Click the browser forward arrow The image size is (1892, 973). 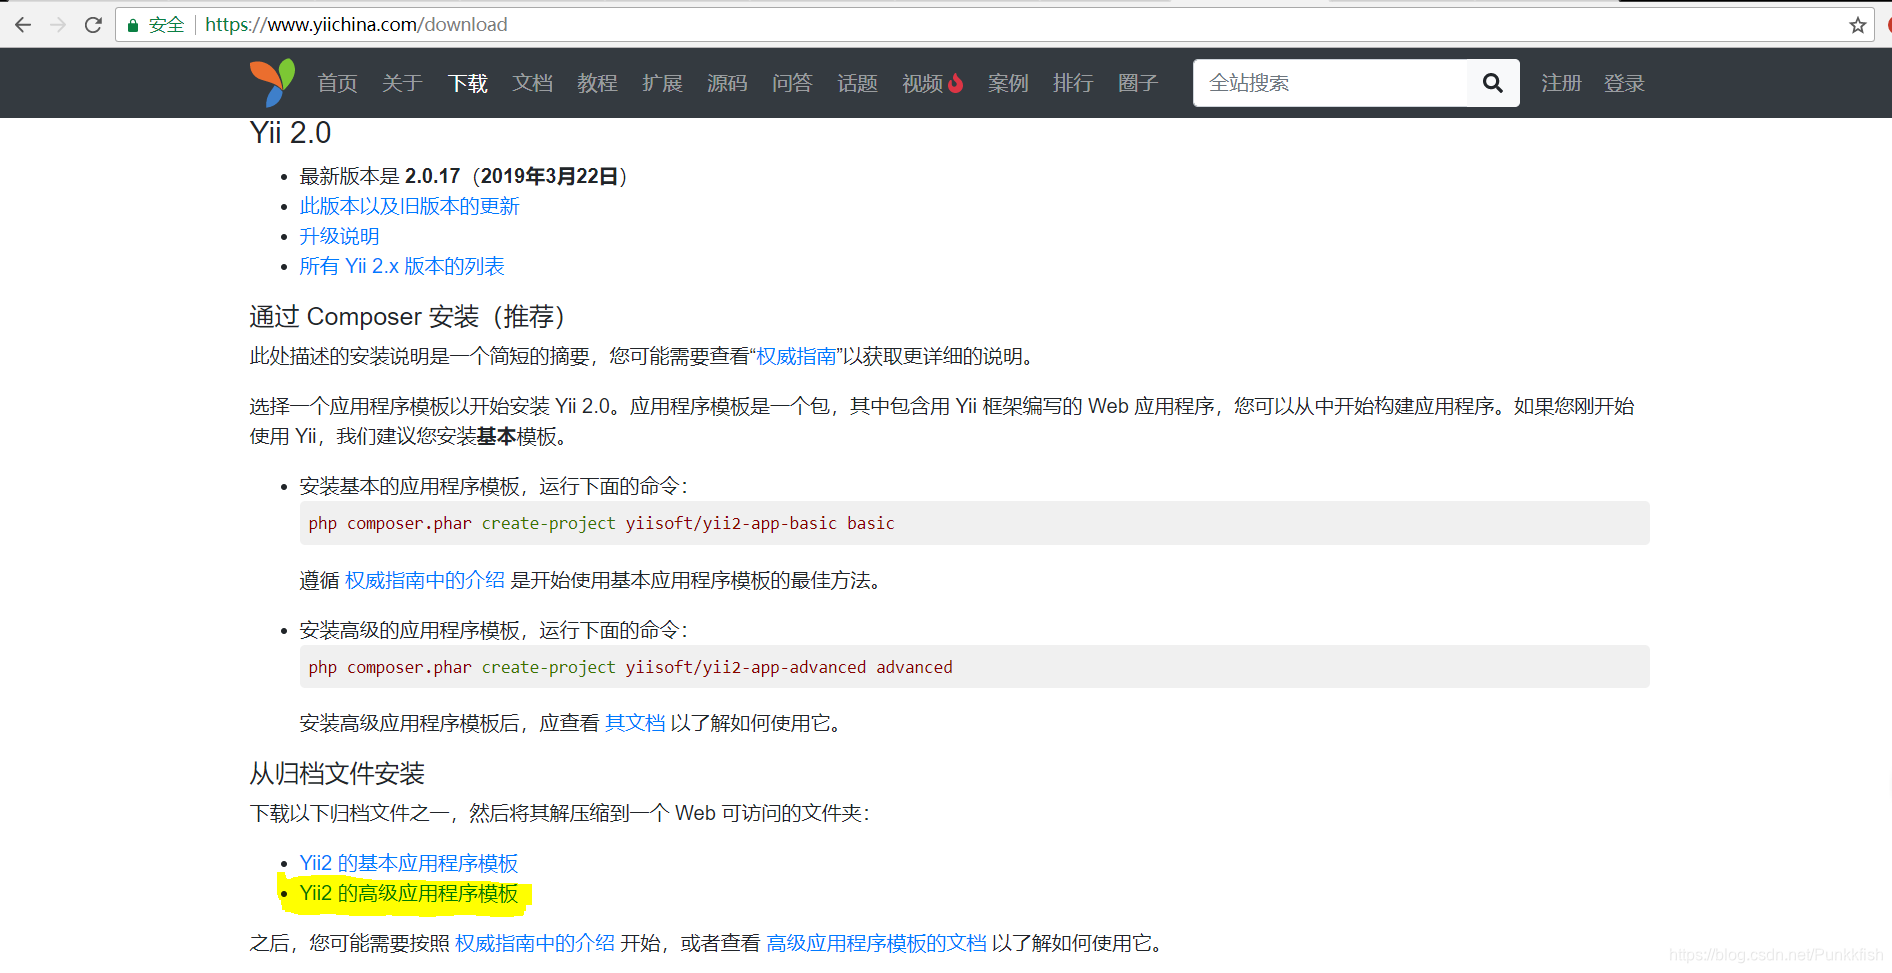click(58, 25)
